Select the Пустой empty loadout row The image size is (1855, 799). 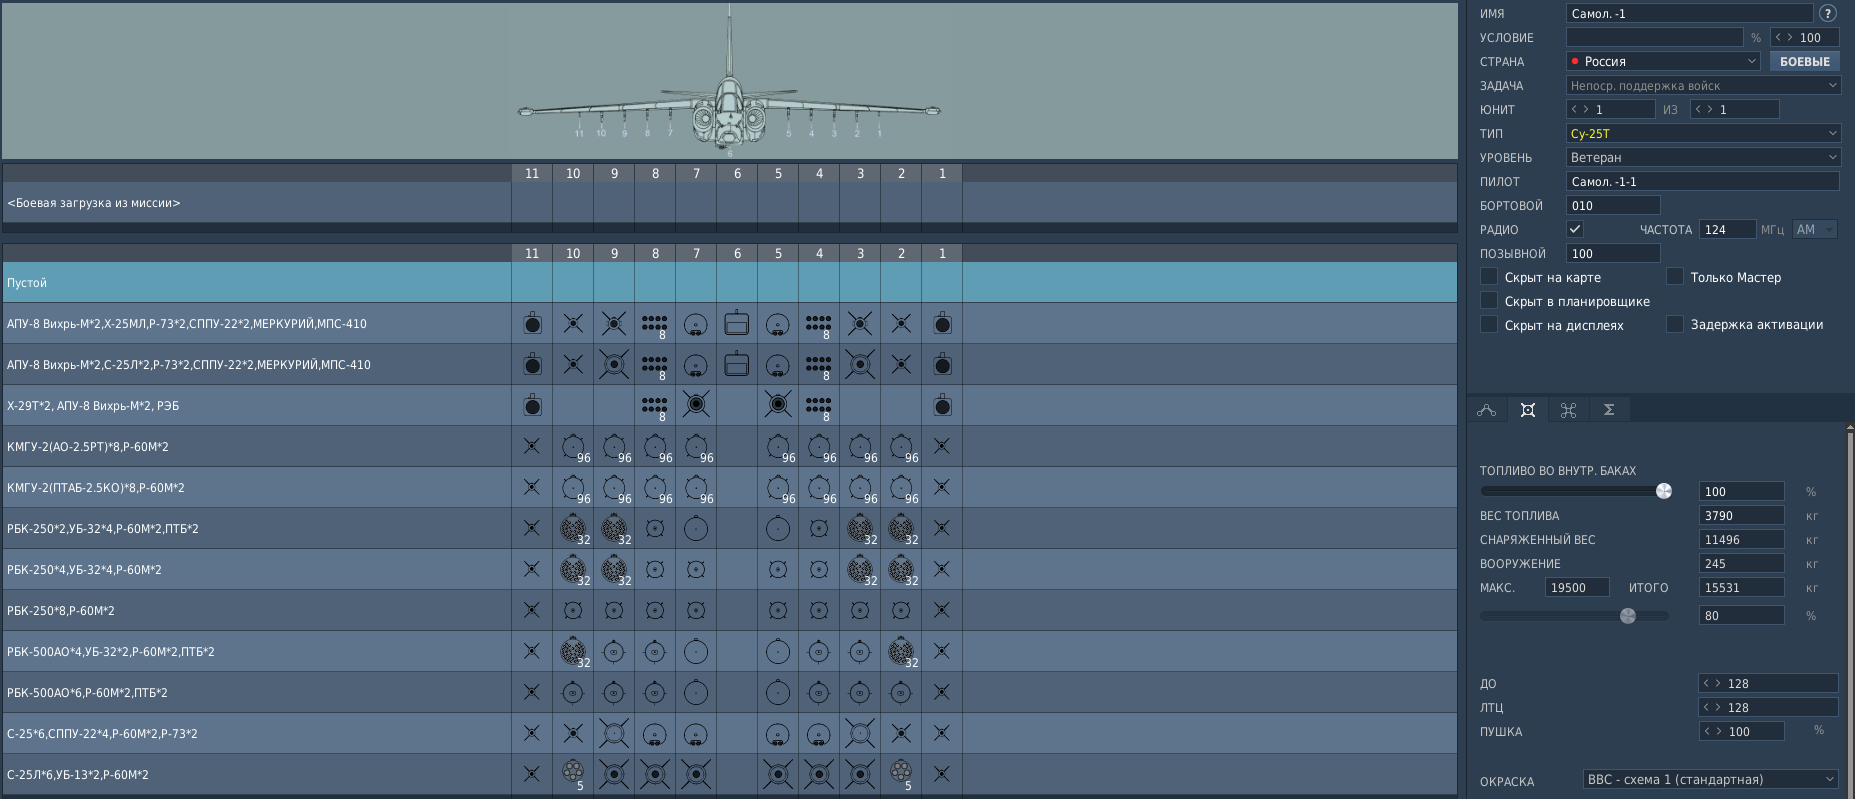click(729, 283)
